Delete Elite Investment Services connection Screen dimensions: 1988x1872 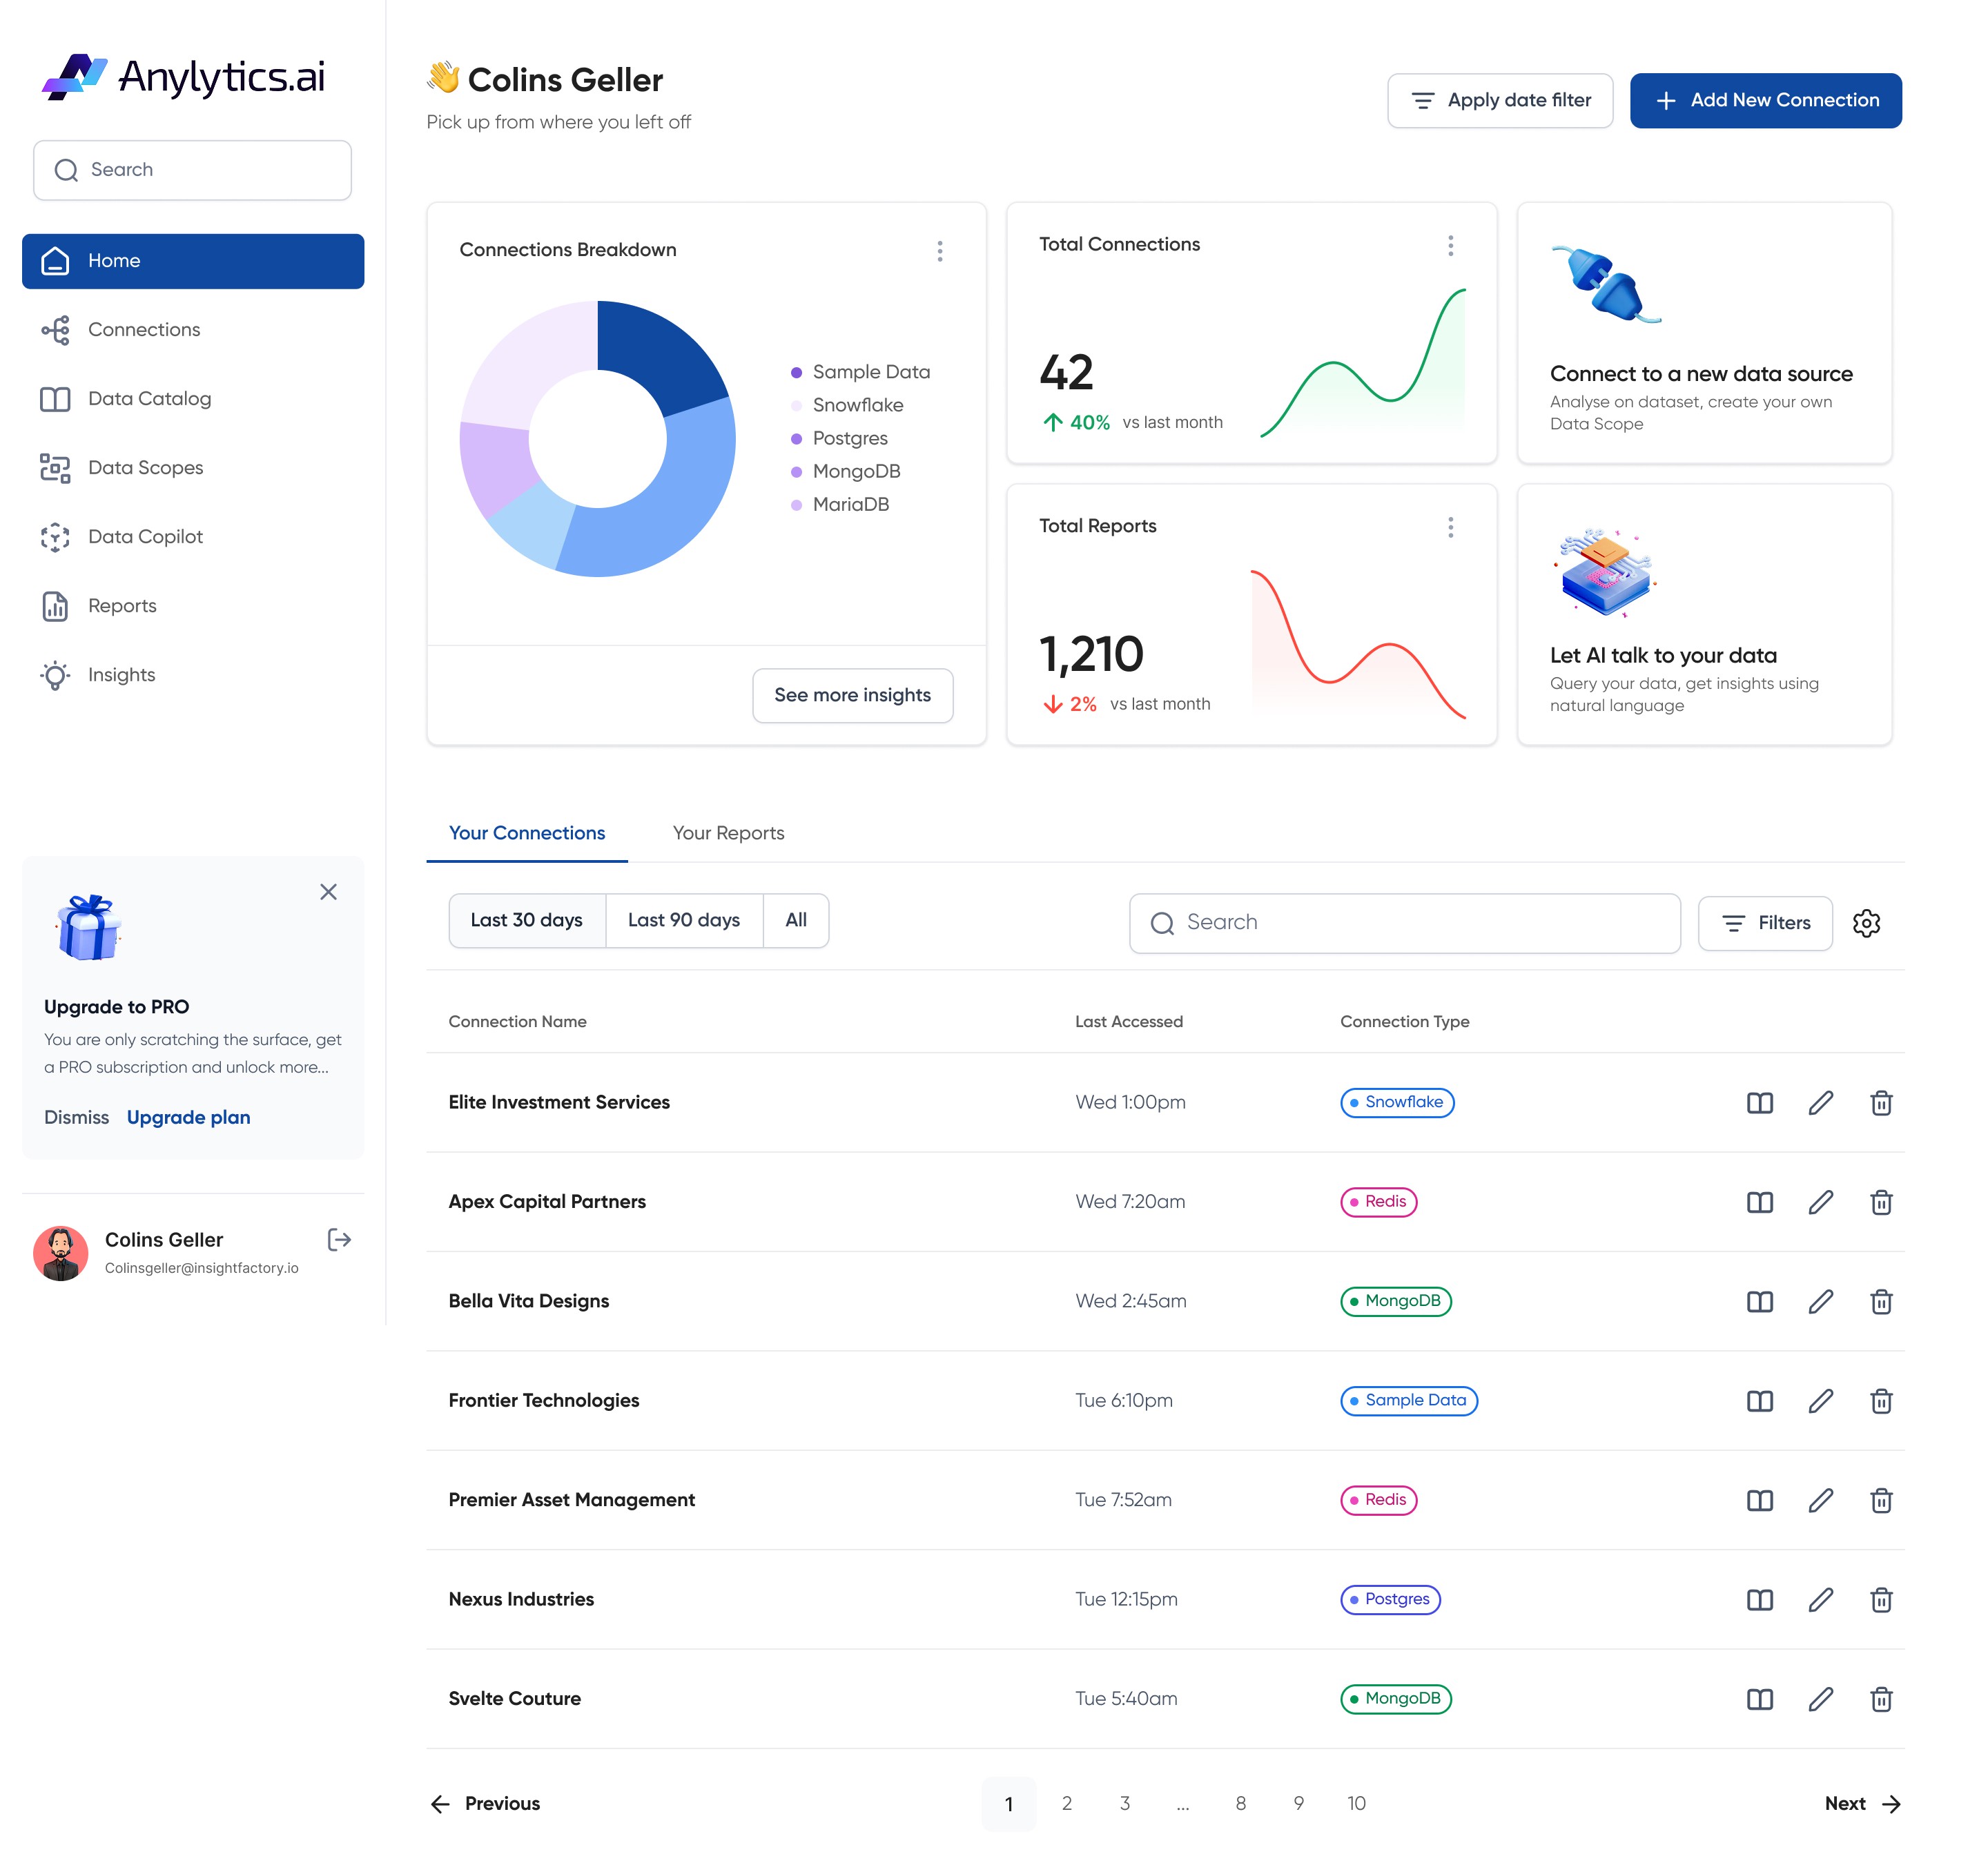(1880, 1103)
